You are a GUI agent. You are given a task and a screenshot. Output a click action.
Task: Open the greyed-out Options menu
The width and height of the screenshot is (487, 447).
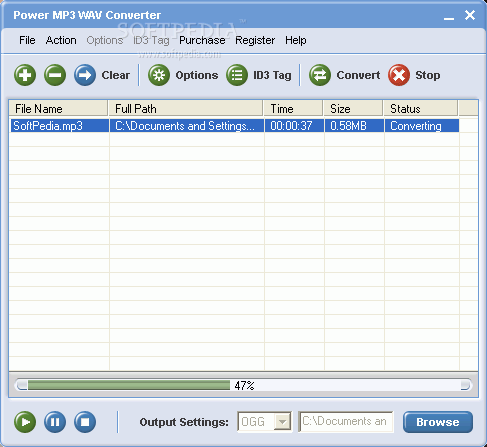(x=105, y=40)
